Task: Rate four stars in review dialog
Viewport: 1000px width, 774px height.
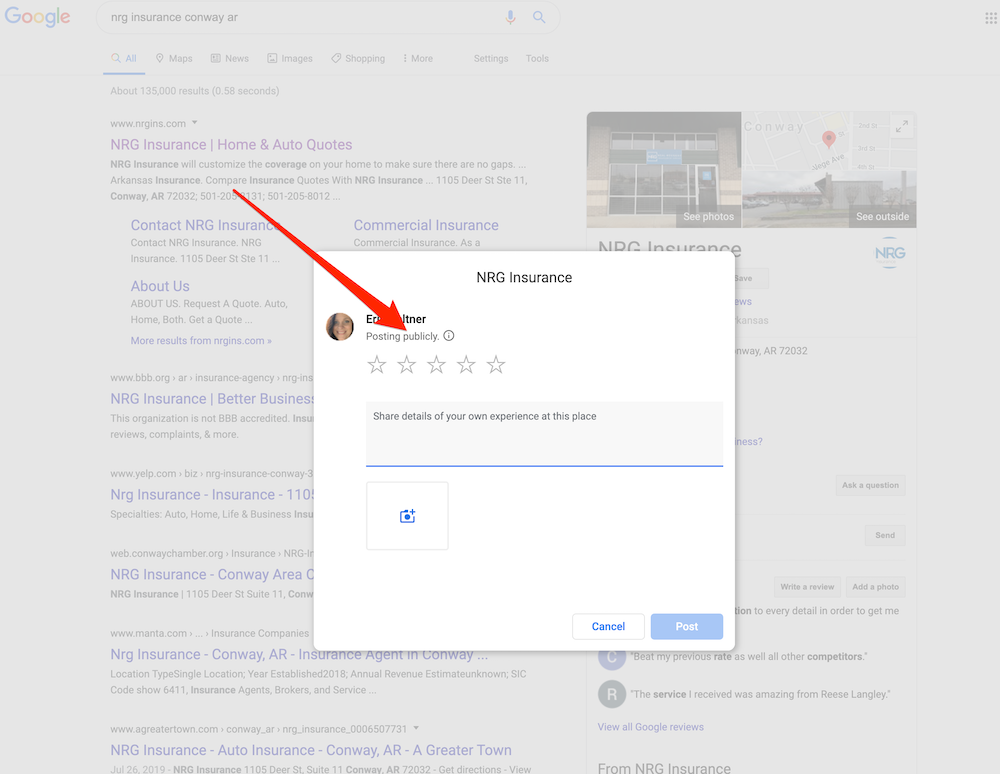Action: pyautogui.click(x=466, y=365)
